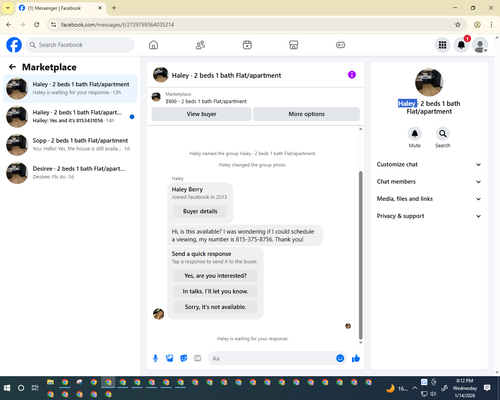
Task: Open Facebook home via logo
Action: click(x=14, y=45)
